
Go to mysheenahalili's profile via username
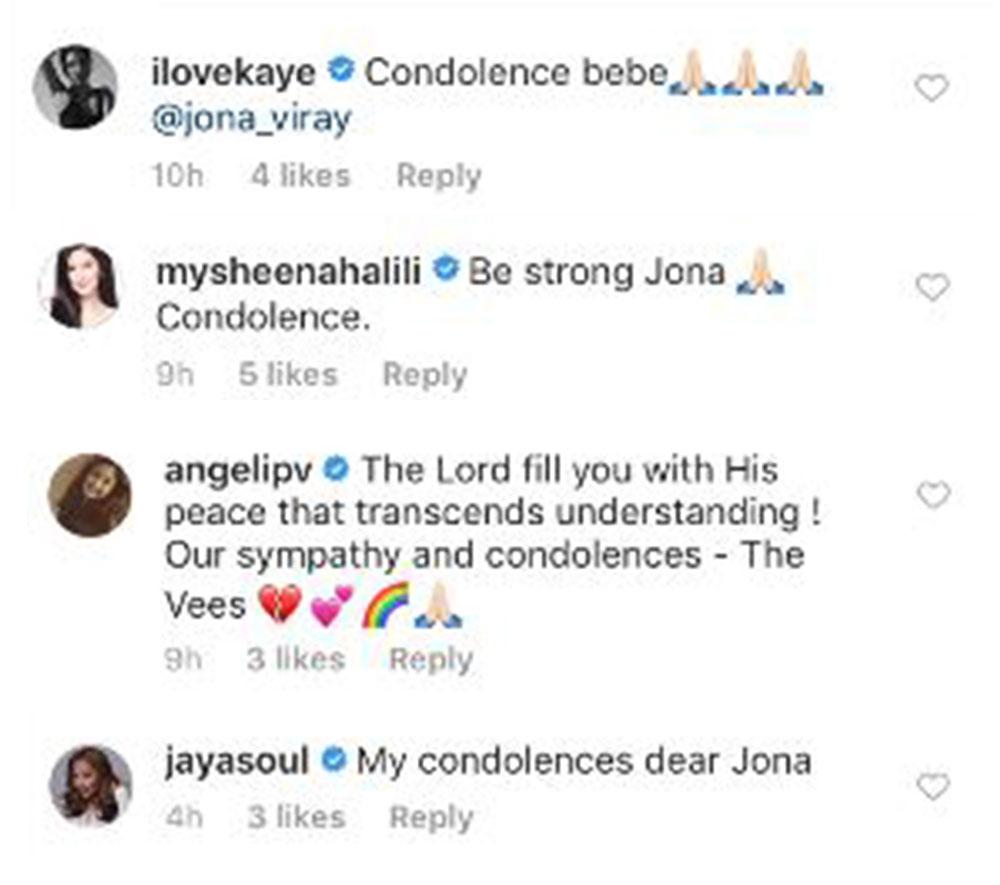tap(293, 271)
